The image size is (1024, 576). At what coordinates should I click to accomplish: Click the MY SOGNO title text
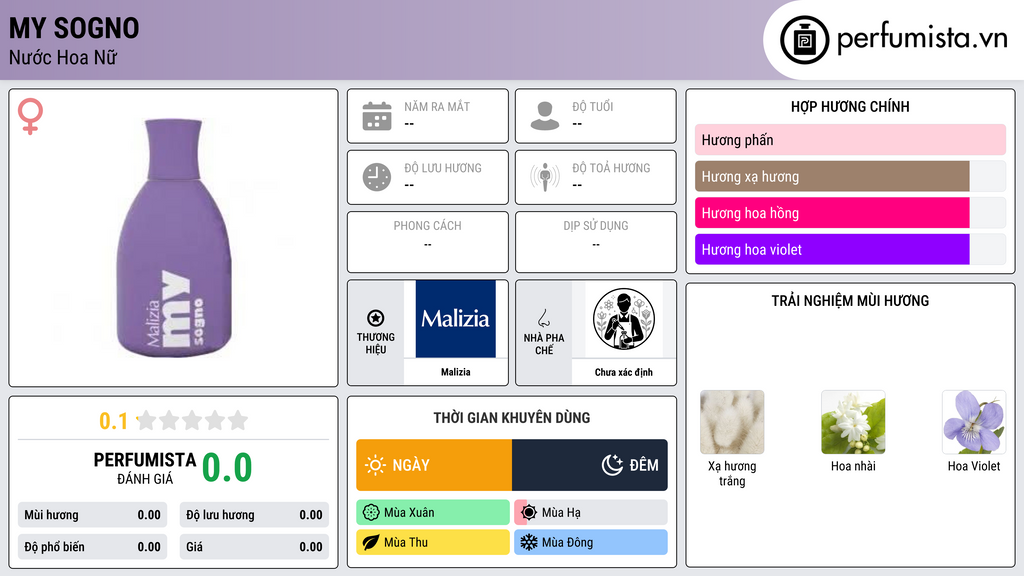pos(74,29)
